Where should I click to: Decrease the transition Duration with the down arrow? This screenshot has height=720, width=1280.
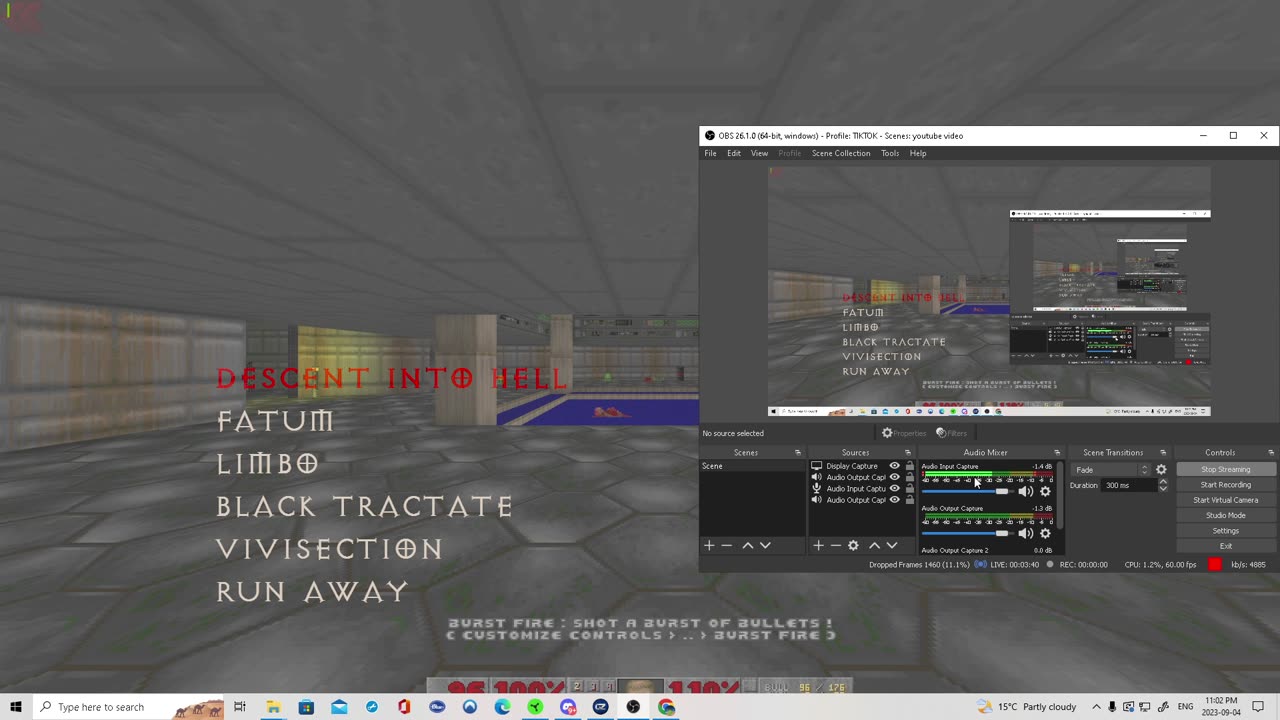click(x=1162, y=489)
